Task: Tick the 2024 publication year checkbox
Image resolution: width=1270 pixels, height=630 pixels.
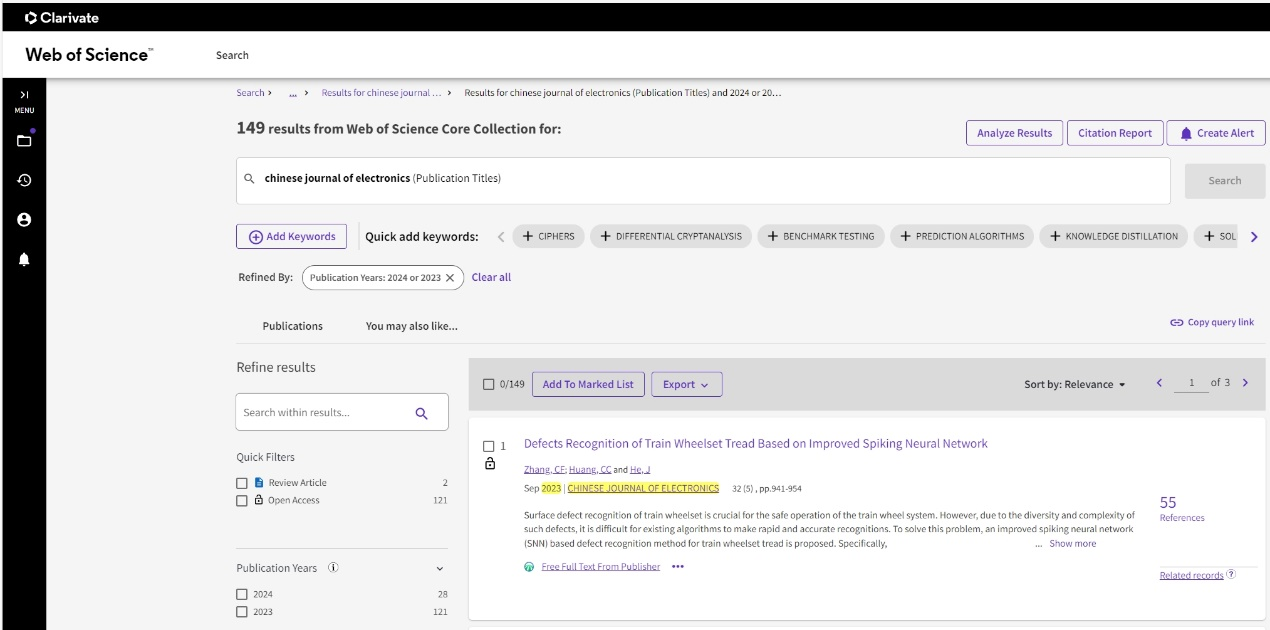Action: 242,594
